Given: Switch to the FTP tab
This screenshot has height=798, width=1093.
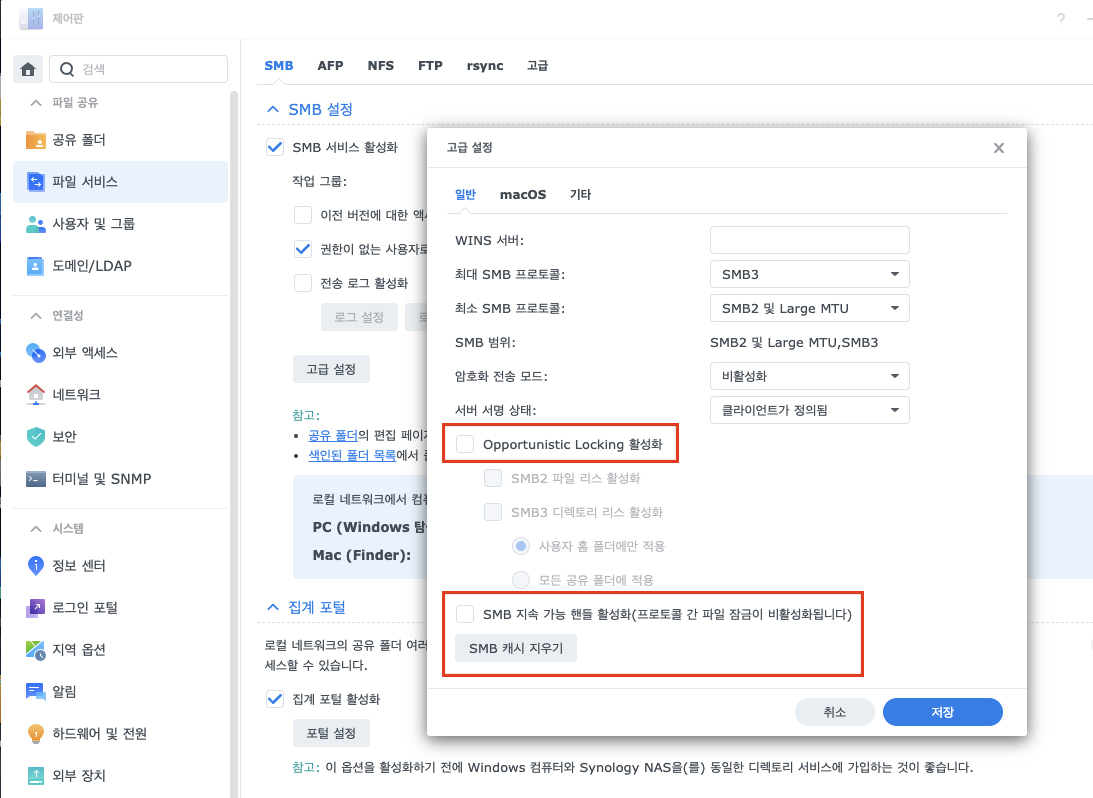Looking at the screenshot, I should click(x=430, y=66).
